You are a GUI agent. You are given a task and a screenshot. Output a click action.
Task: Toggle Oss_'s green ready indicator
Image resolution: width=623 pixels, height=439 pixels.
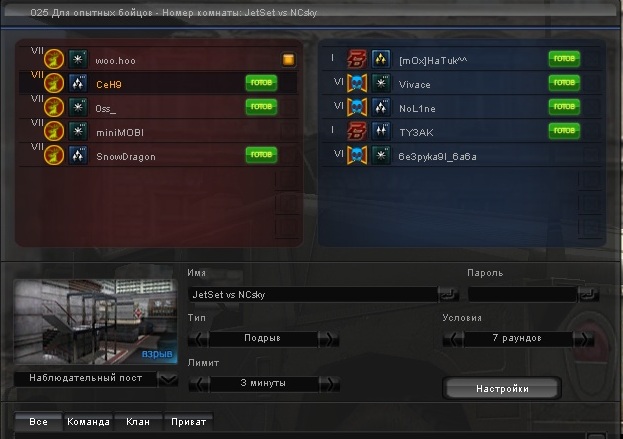click(x=261, y=106)
